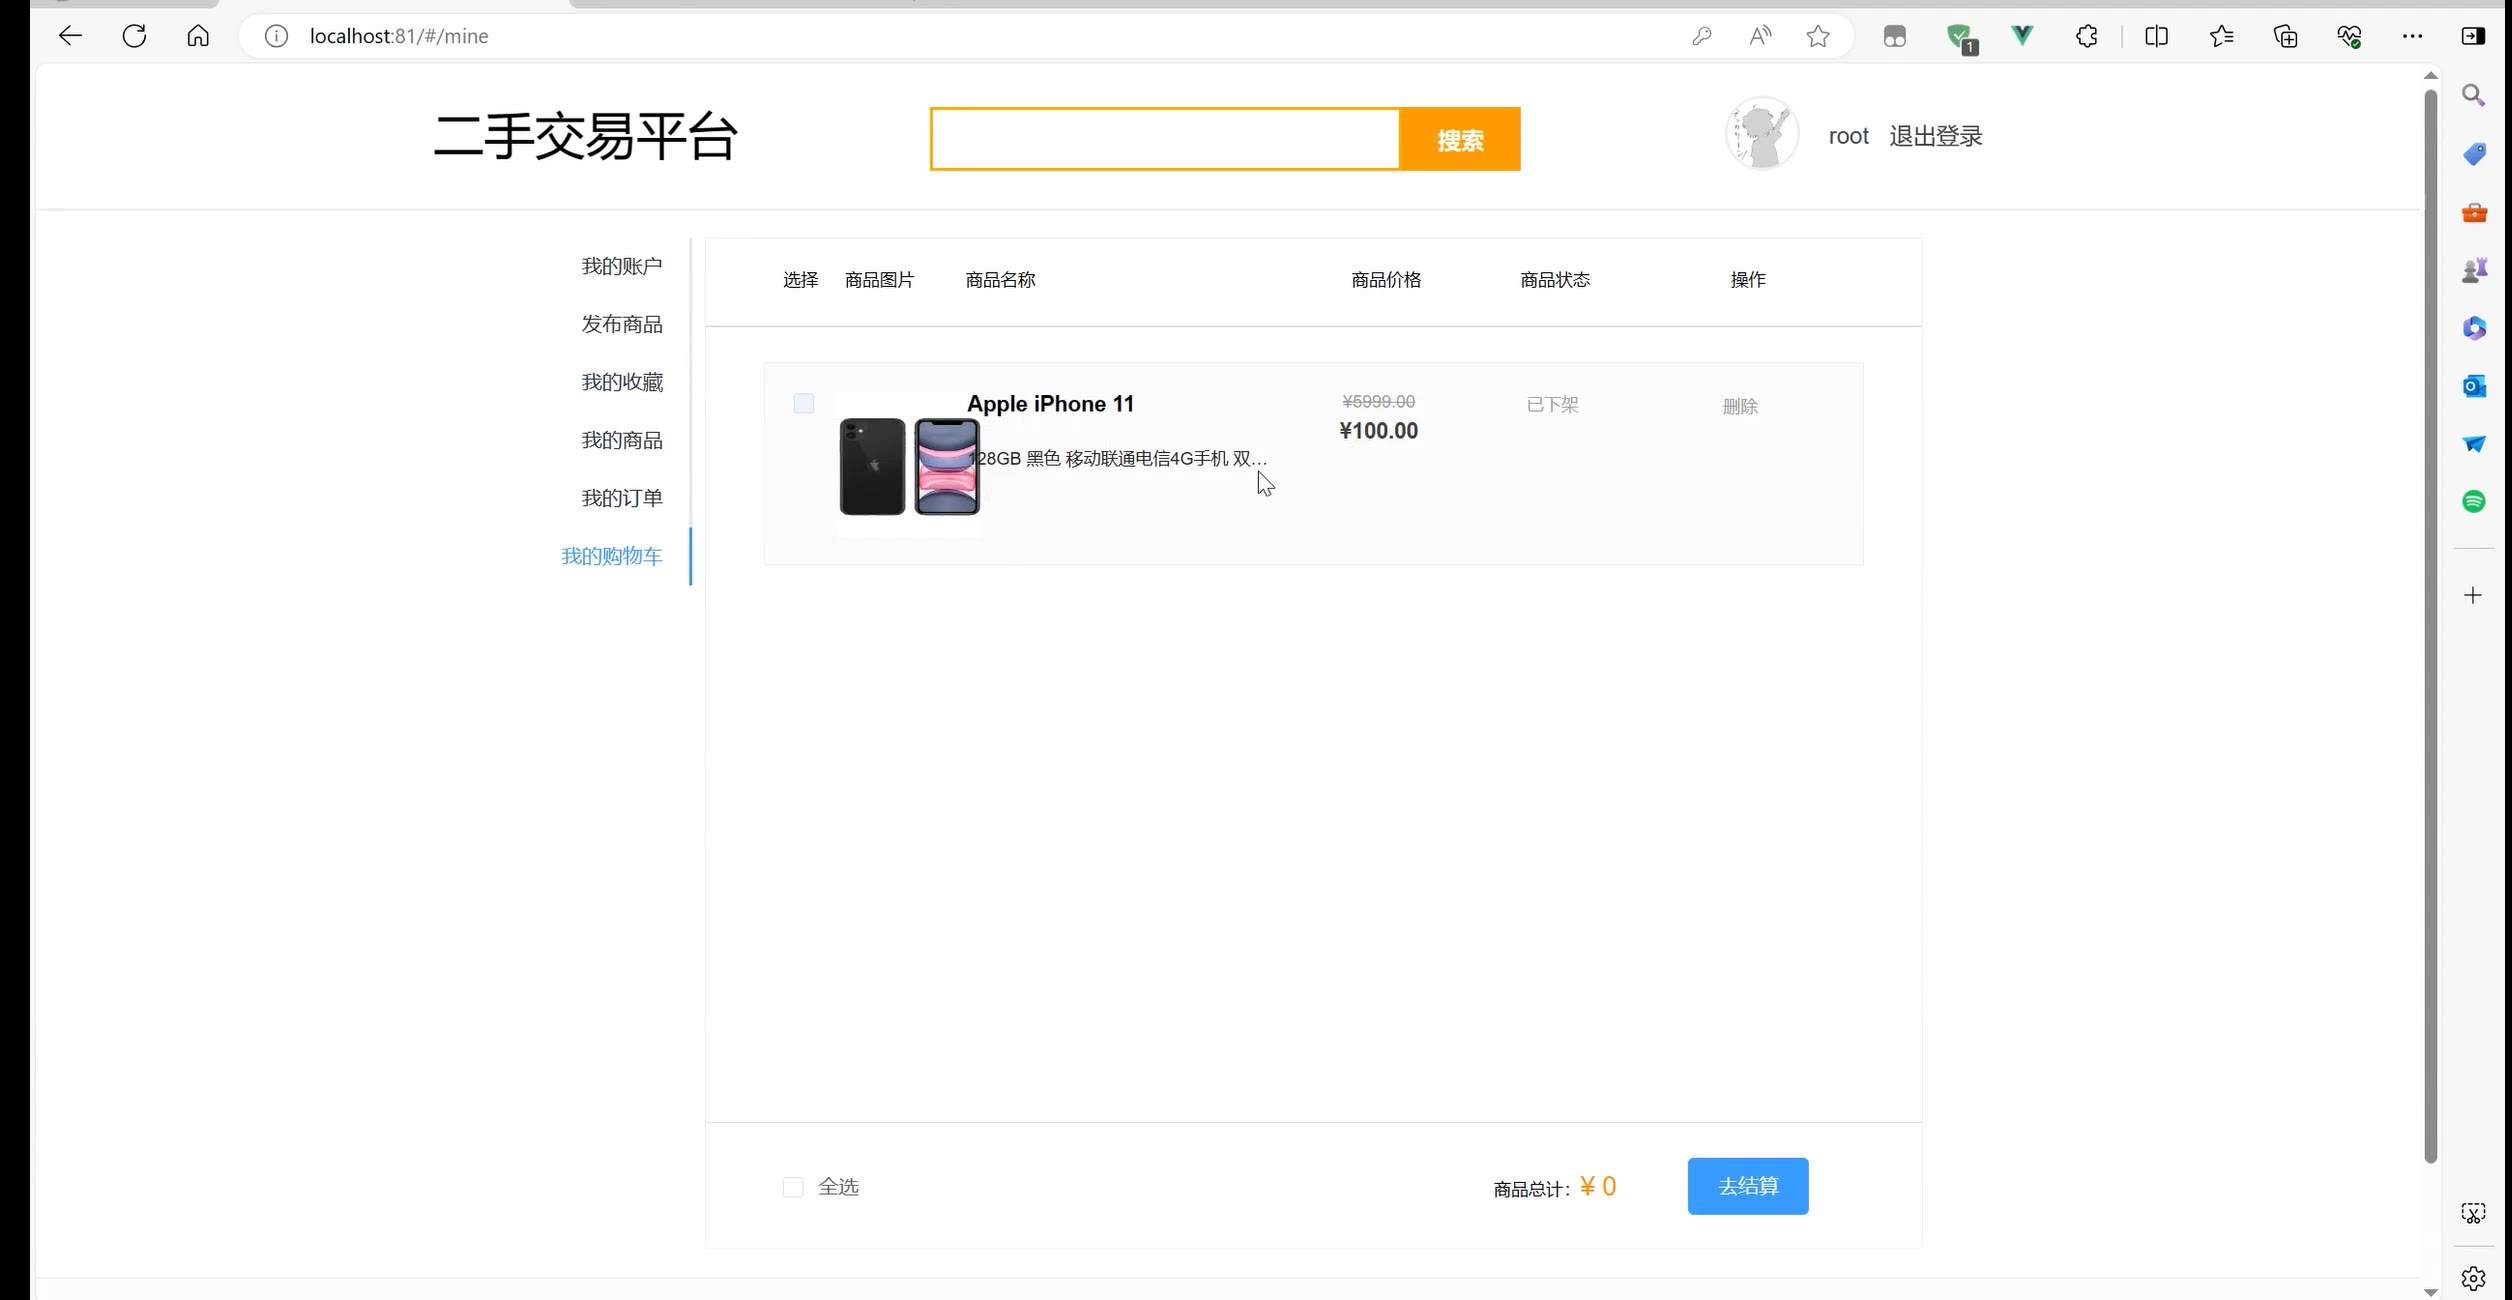Open sidebar settings gear
The image size is (2512, 1300).
pyautogui.click(x=2473, y=1278)
